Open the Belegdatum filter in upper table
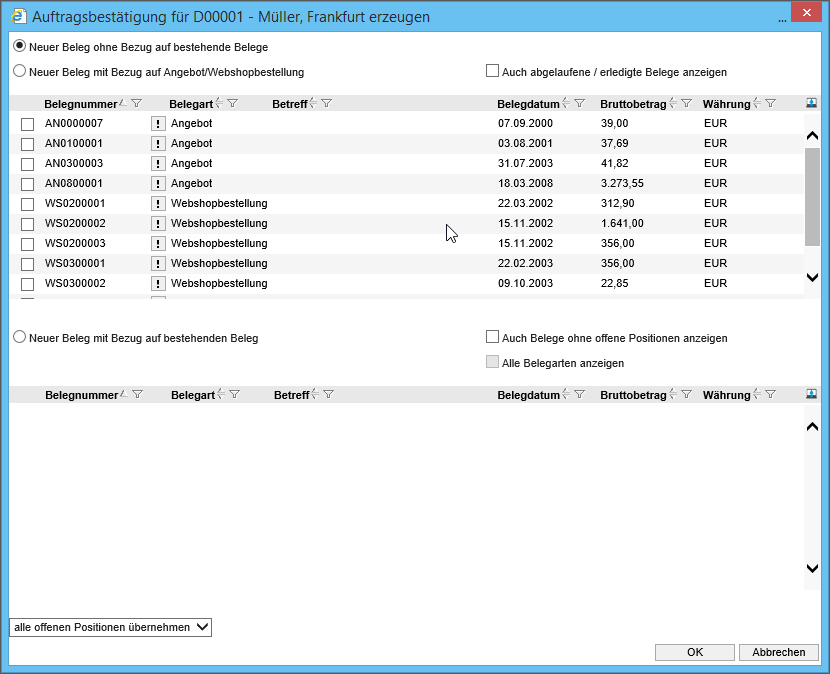Image resolution: width=830 pixels, height=674 pixels. [x=579, y=103]
